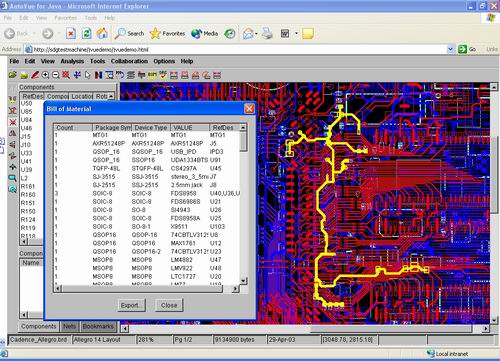Viewport: 500px width, 361px height.
Task: Select U50 in the Components list
Action: pyautogui.click(x=27, y=103)
